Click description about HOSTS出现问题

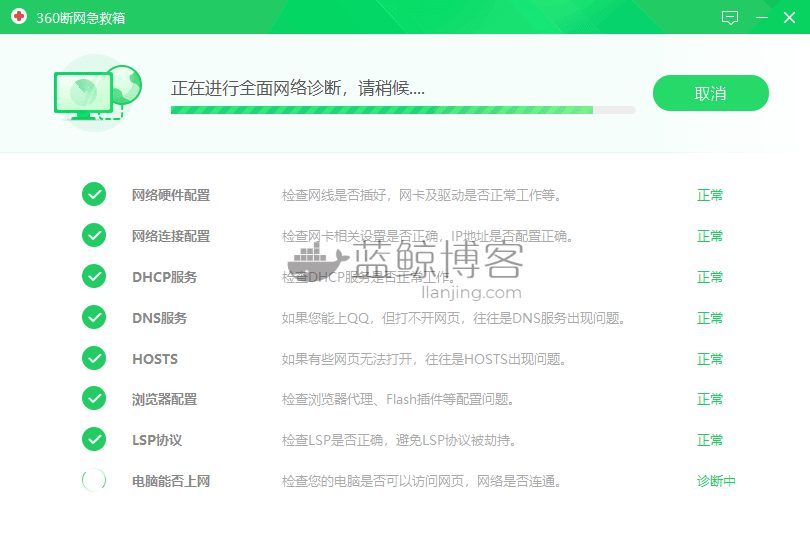coord(424,358)
